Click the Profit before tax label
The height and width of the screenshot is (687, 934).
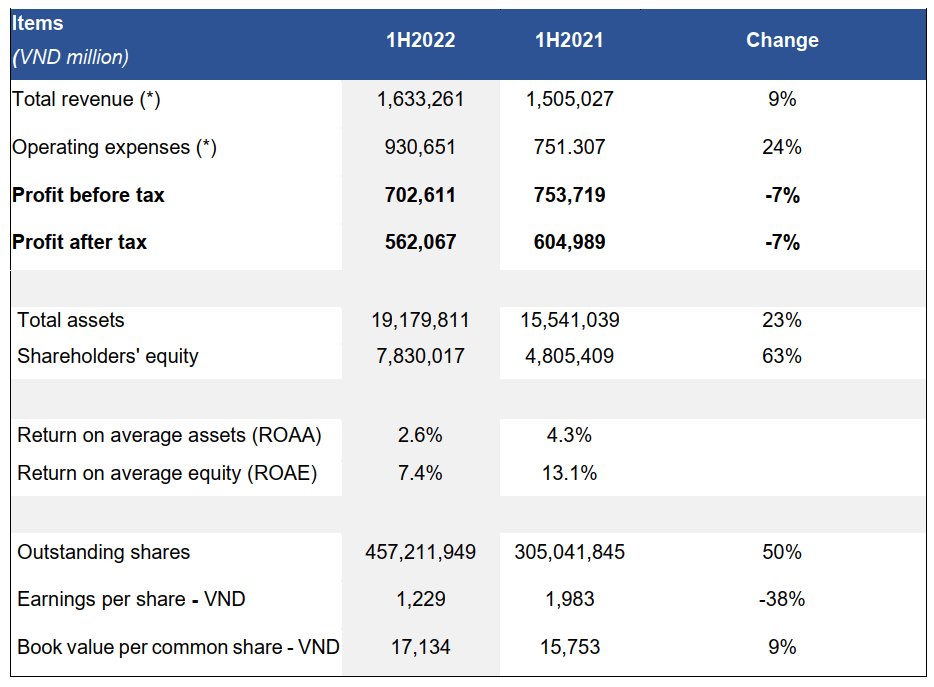88,195
